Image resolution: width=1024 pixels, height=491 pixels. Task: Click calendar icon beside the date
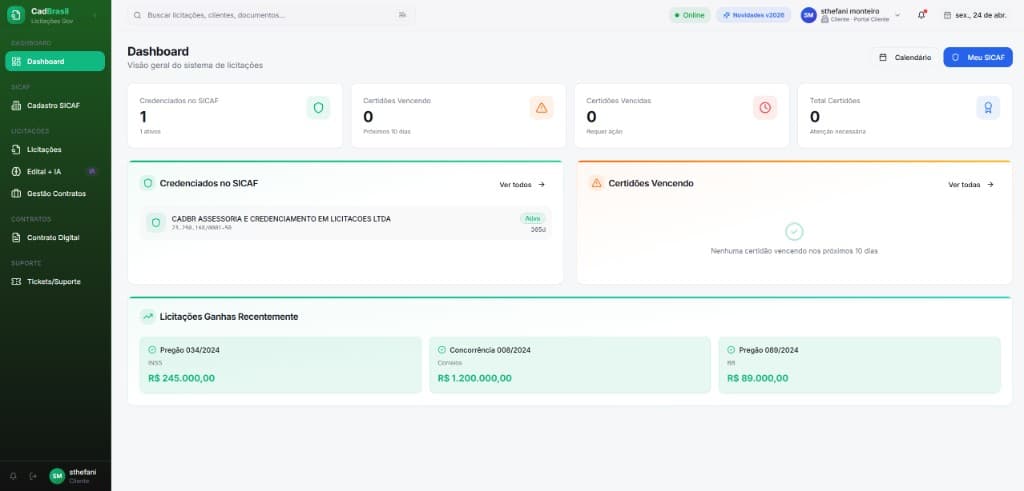[947, 15]
